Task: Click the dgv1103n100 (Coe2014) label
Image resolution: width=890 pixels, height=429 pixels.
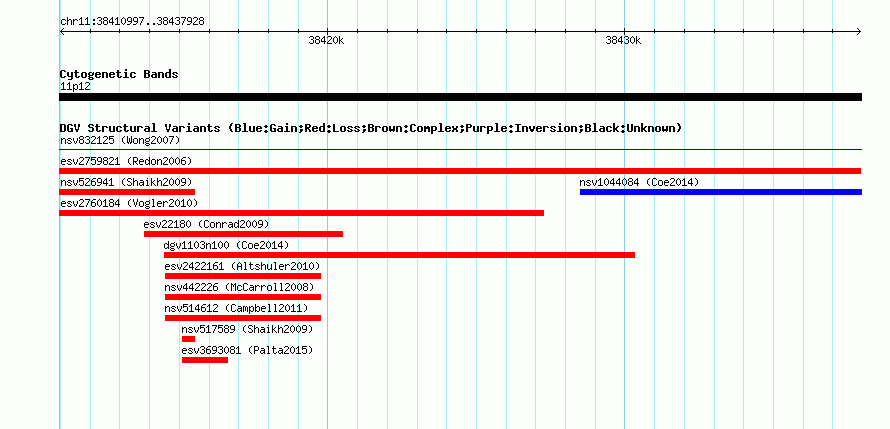Action: click(x=226, y=245)
